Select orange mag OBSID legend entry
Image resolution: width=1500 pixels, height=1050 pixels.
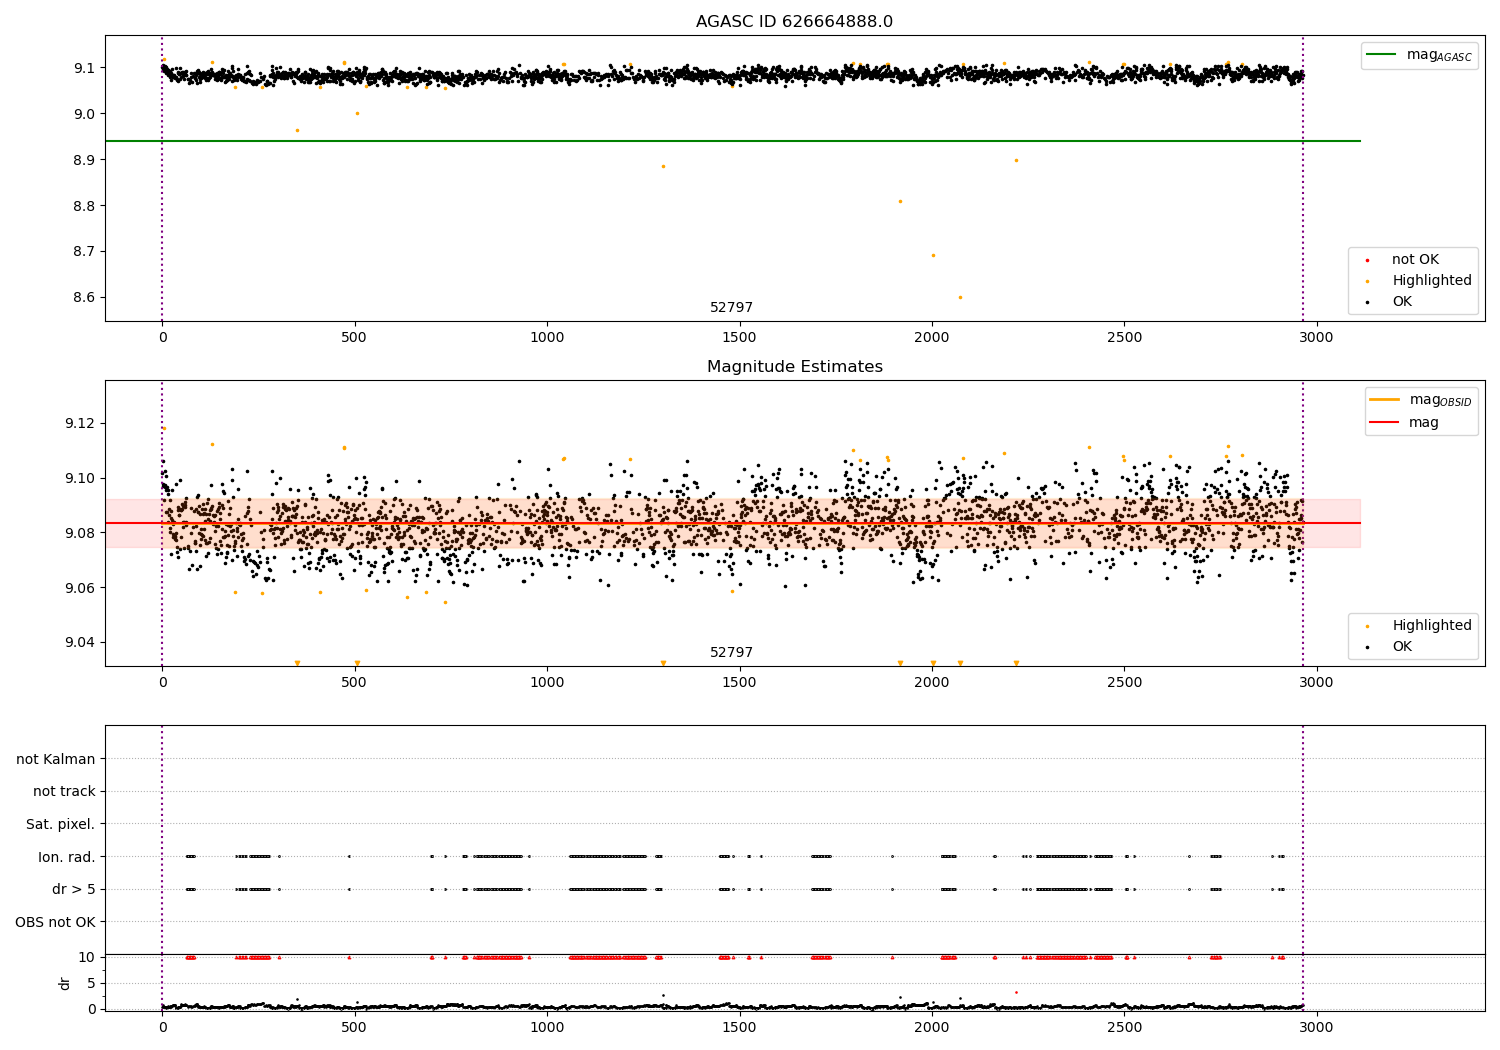coord(1421,400)
